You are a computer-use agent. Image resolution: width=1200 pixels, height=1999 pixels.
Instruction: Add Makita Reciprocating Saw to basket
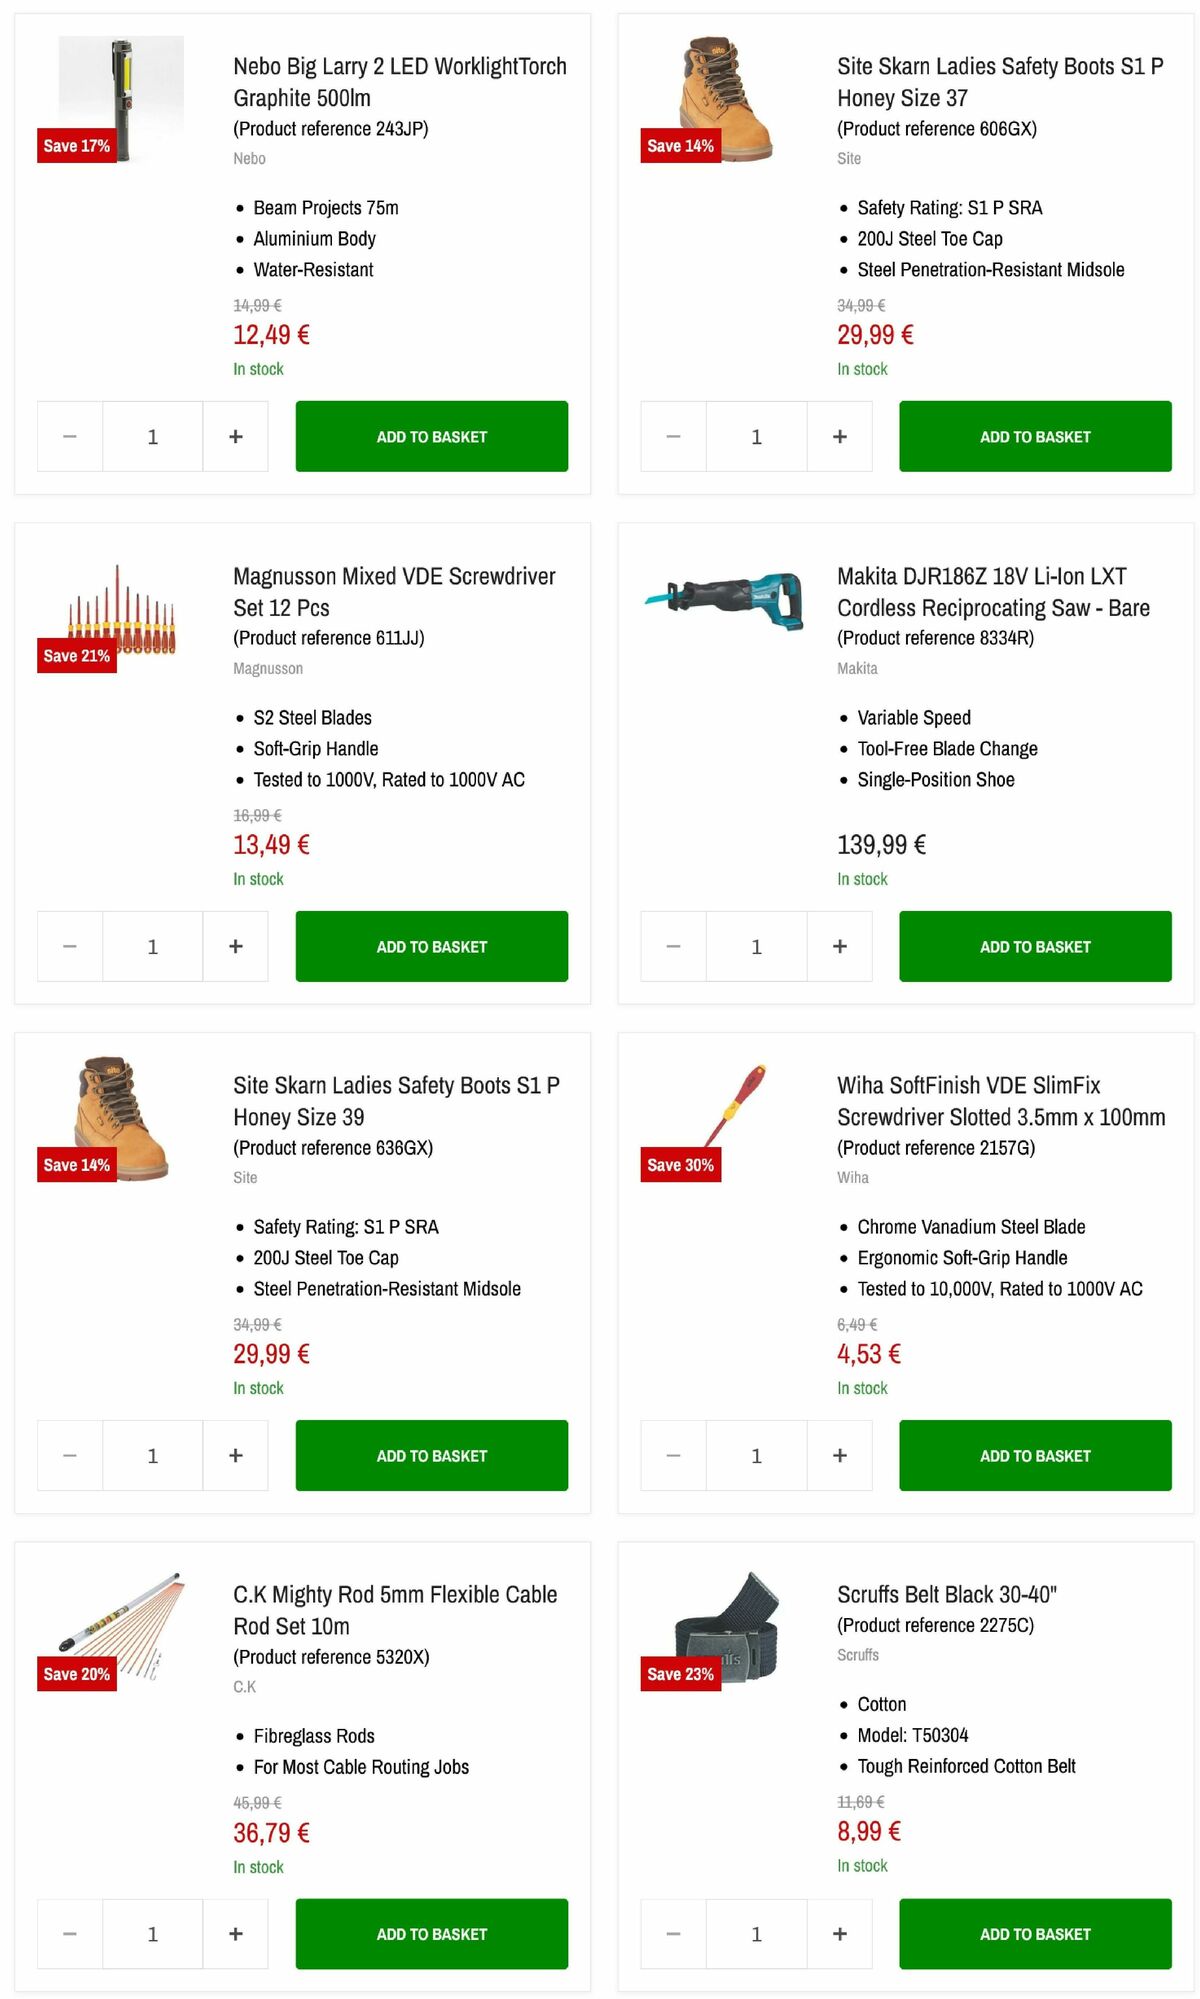coord(1035,946)
